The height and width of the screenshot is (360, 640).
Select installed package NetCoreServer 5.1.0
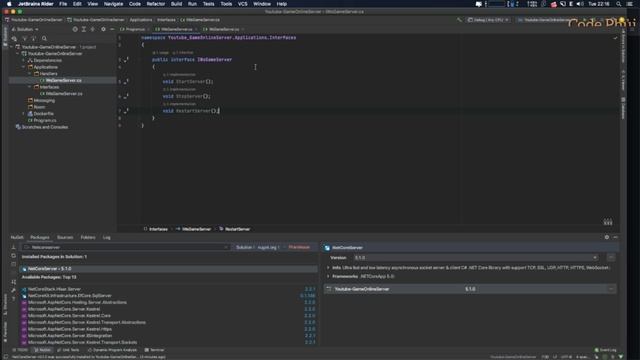click(169, 269)
